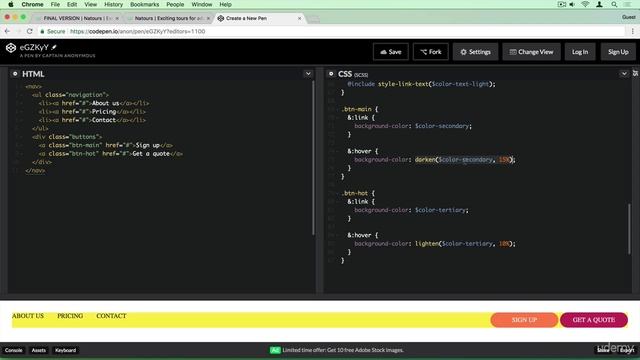Switch to Natours Exciting tours tab
640x360 pixels.
click(169, 18)
